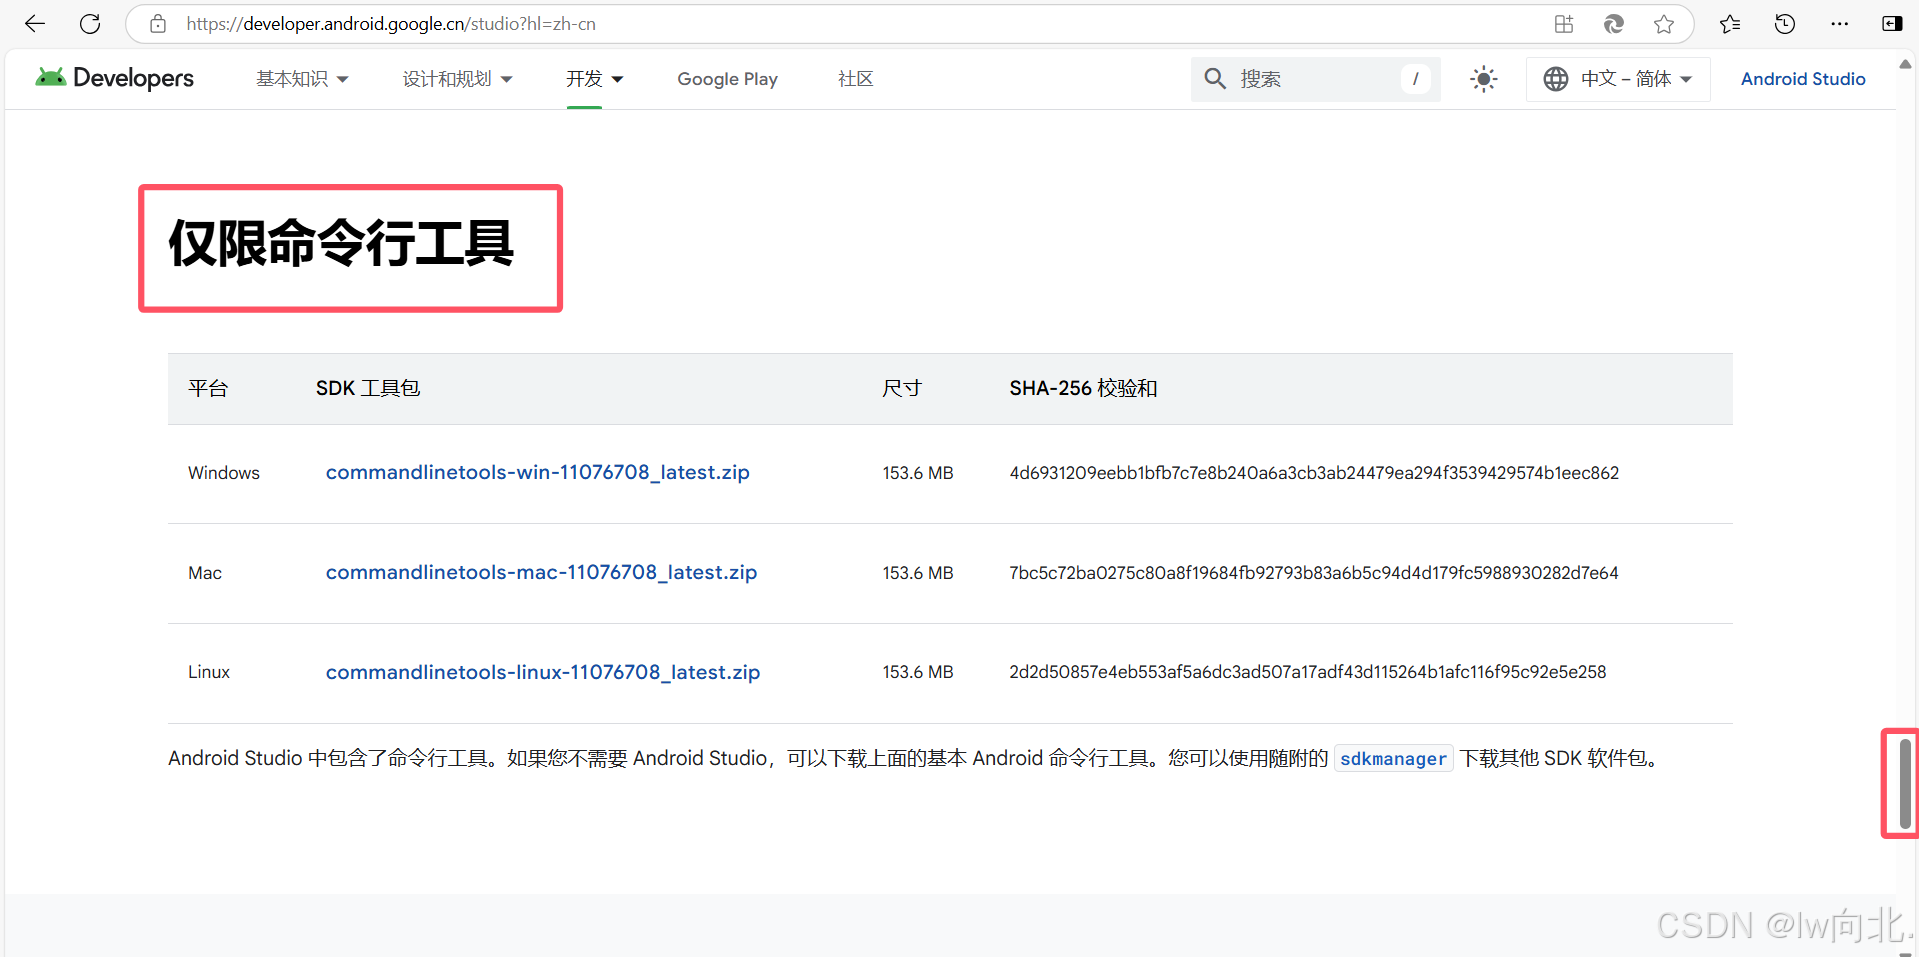Click the Windows platform cell
The image size is (1919, 957).
[x=224, y=473]
